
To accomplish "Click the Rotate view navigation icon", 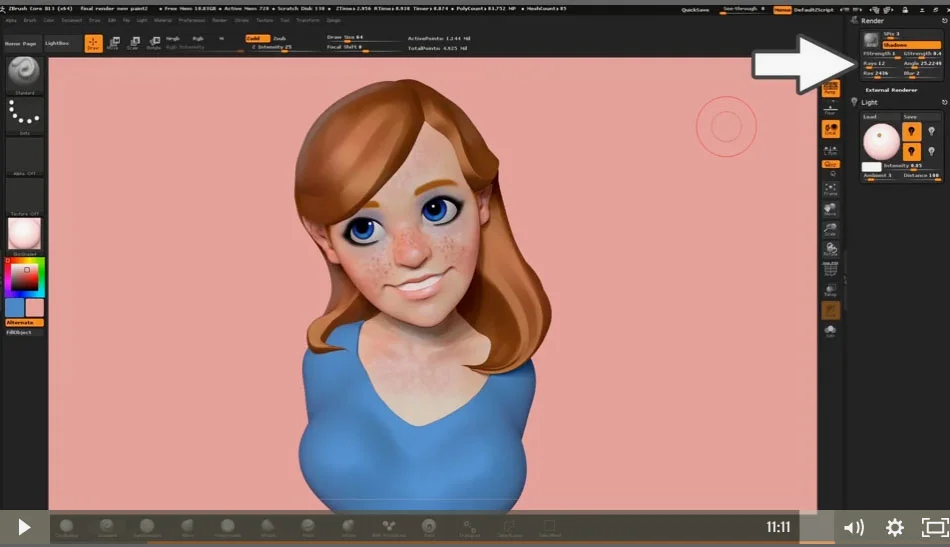I will 831,249.
